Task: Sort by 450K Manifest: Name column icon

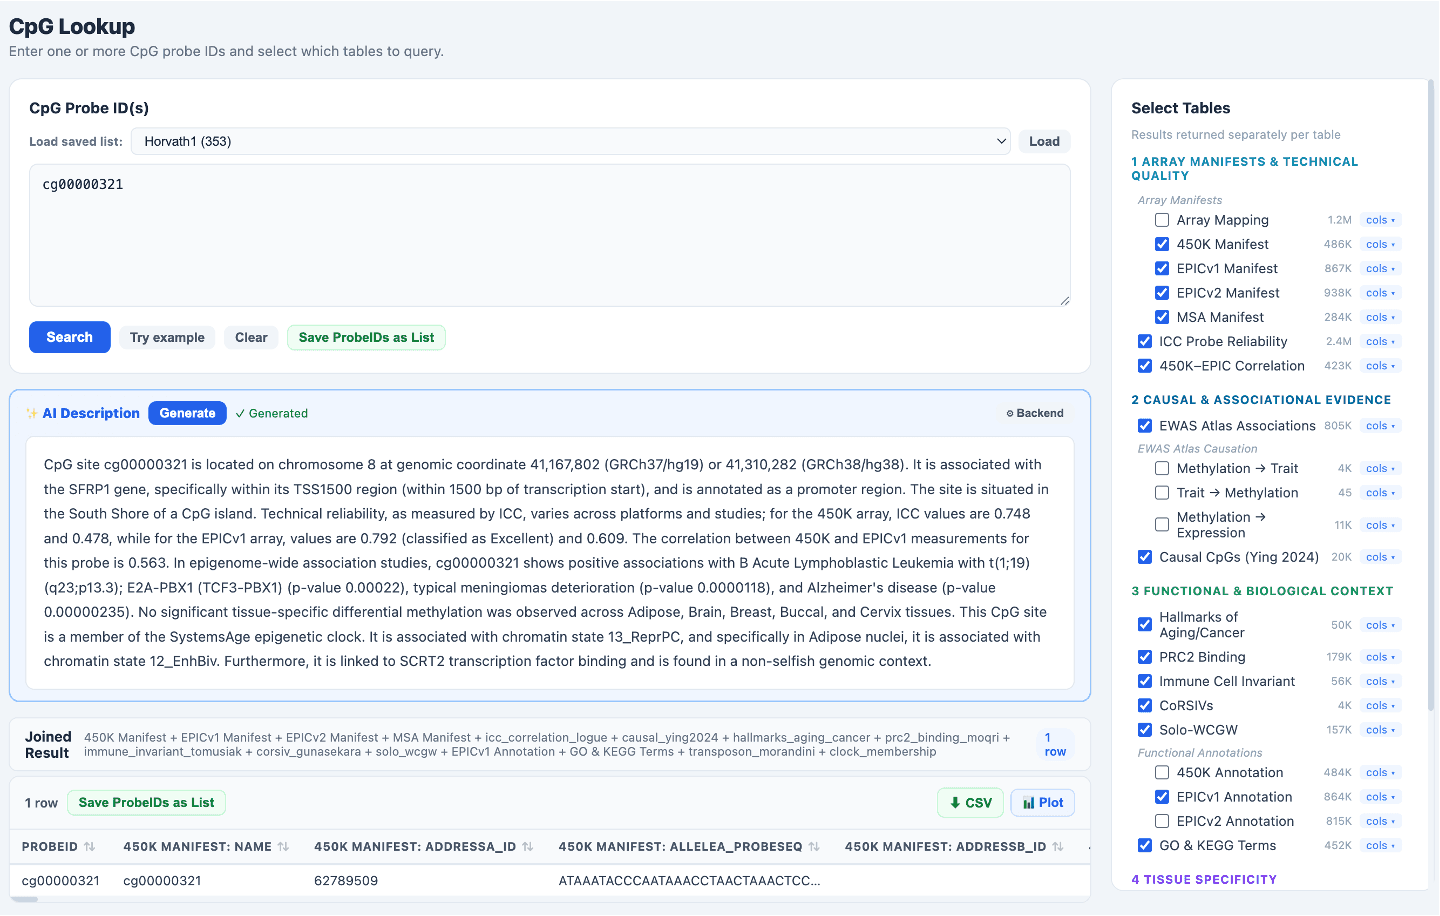Action: click(283, 847)
